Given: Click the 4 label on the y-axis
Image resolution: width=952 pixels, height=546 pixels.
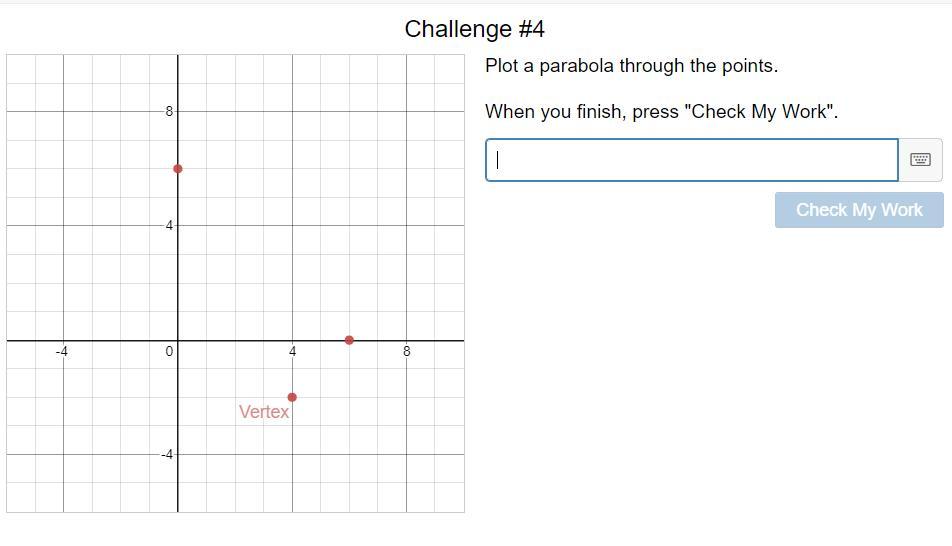Looking at the screenshot, I should [x=170, y=226].
